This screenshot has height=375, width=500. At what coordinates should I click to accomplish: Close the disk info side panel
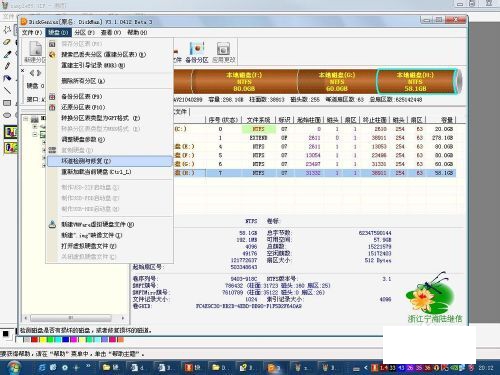23,71
